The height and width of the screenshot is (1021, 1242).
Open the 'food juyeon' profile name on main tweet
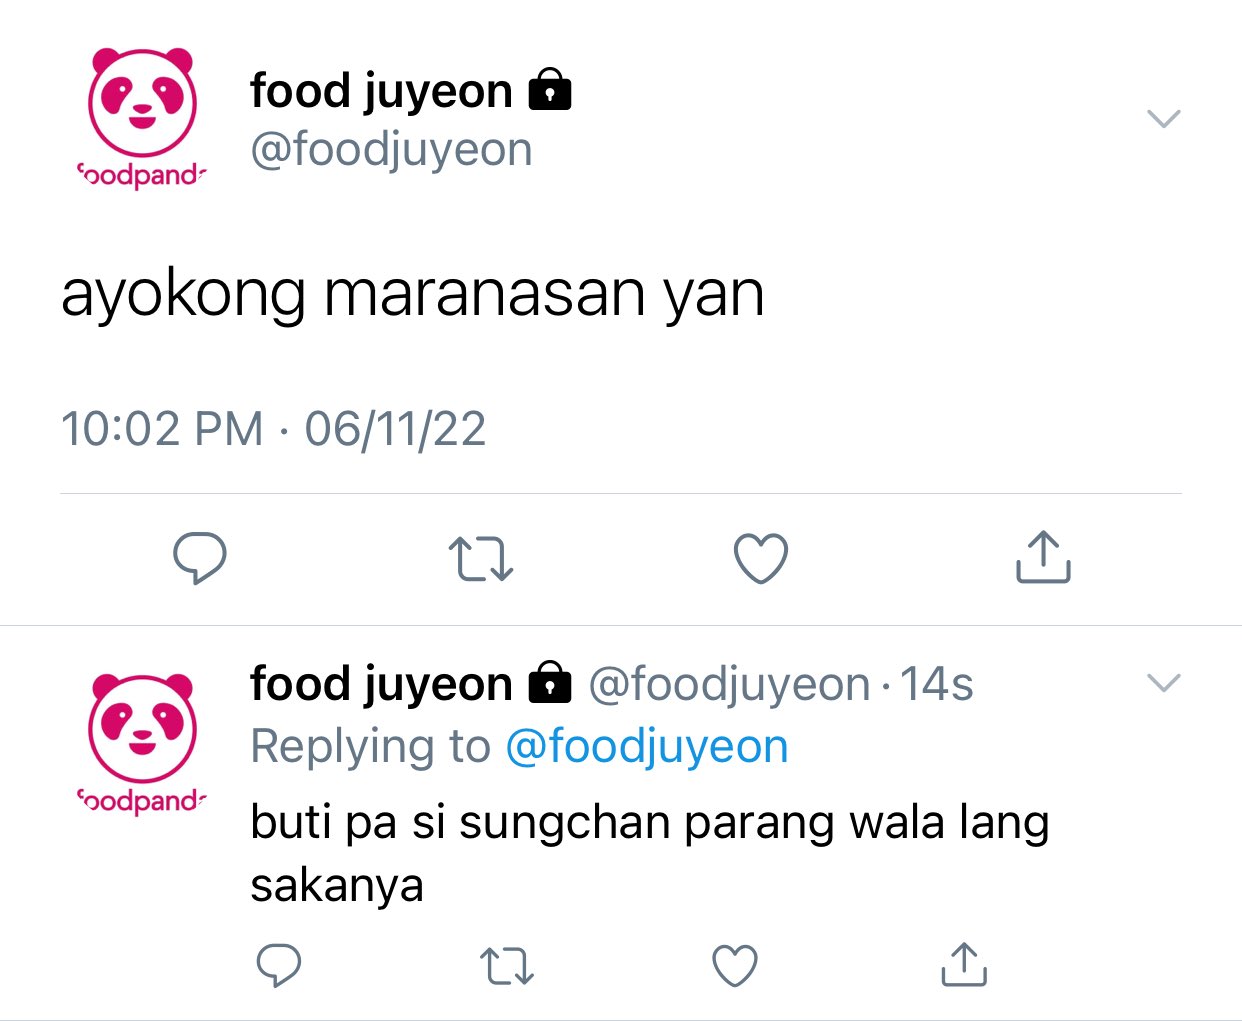click(381, 91)
